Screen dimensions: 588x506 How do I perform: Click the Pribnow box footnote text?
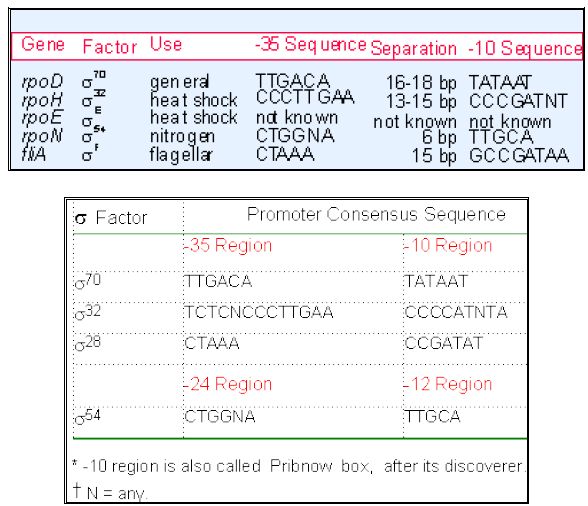click(x=299, y=467)
